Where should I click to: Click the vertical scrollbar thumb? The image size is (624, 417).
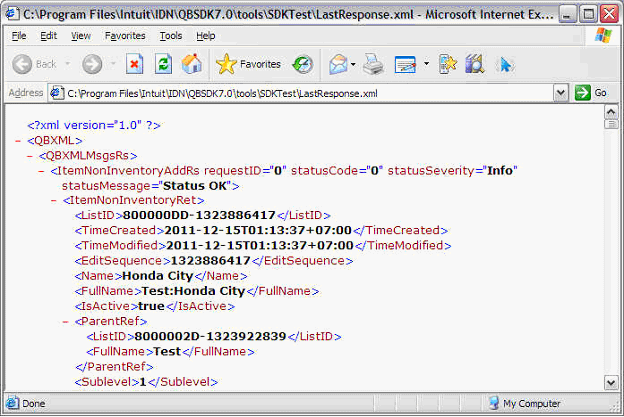click(611, 124)
